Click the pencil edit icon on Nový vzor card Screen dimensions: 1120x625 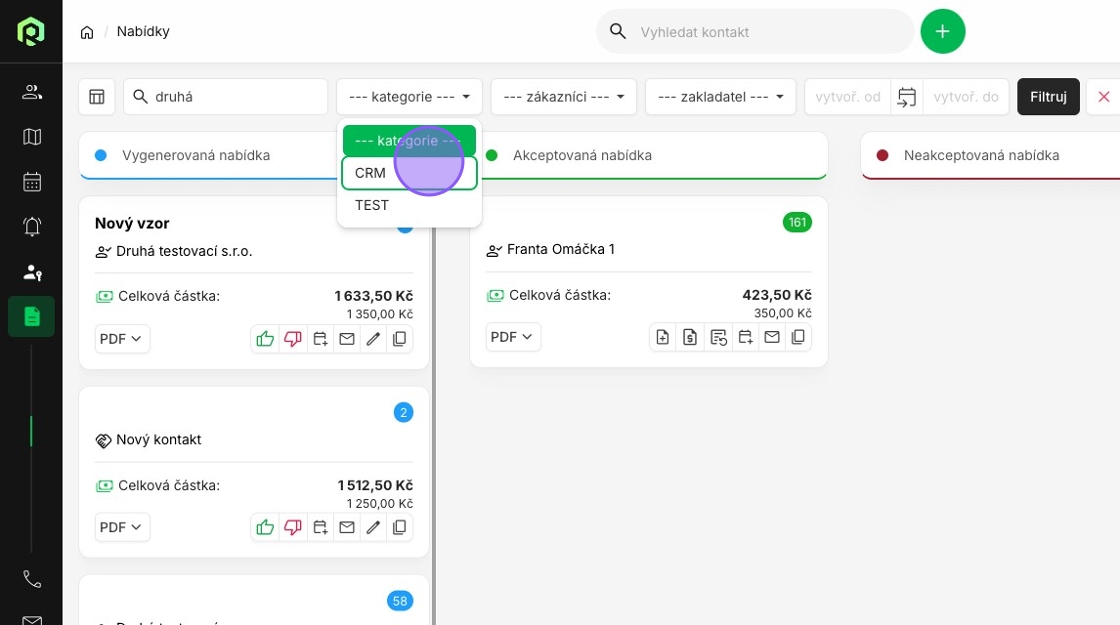(x=373, y=339)
